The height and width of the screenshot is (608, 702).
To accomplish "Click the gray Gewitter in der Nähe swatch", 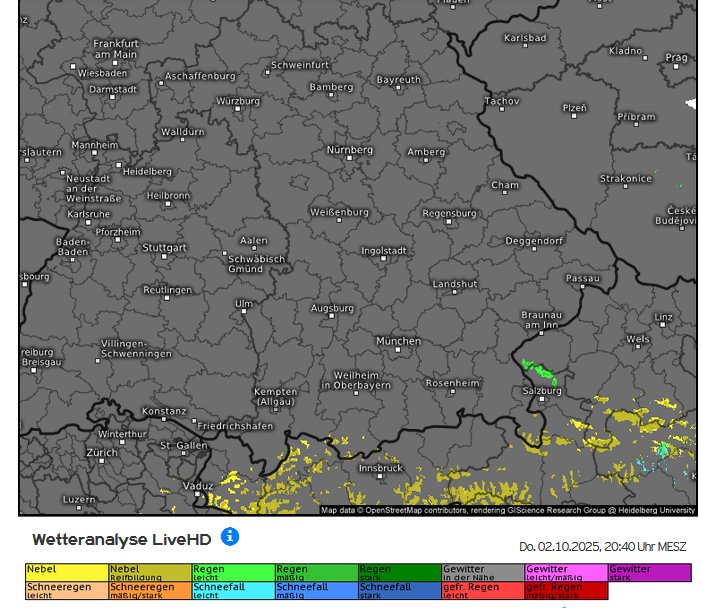I will click(482, 572).
